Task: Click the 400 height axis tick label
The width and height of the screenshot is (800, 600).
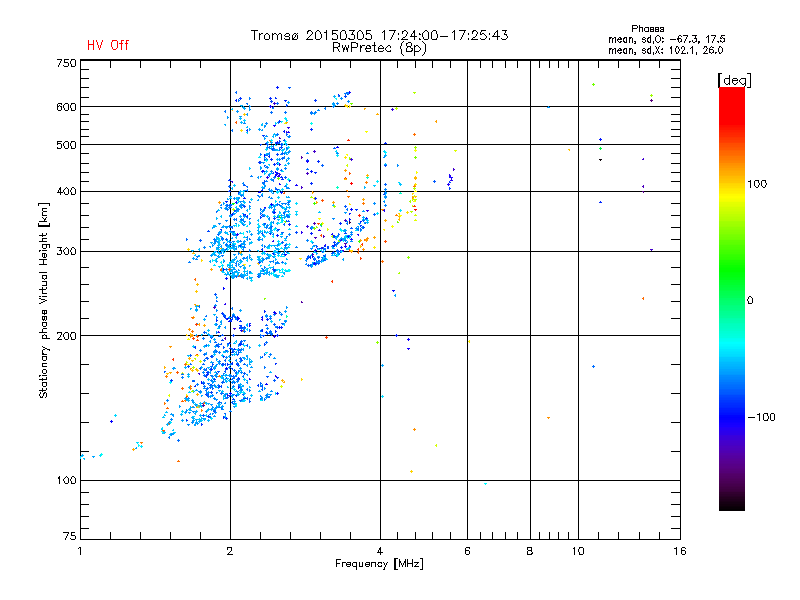Action: [66, 192]
